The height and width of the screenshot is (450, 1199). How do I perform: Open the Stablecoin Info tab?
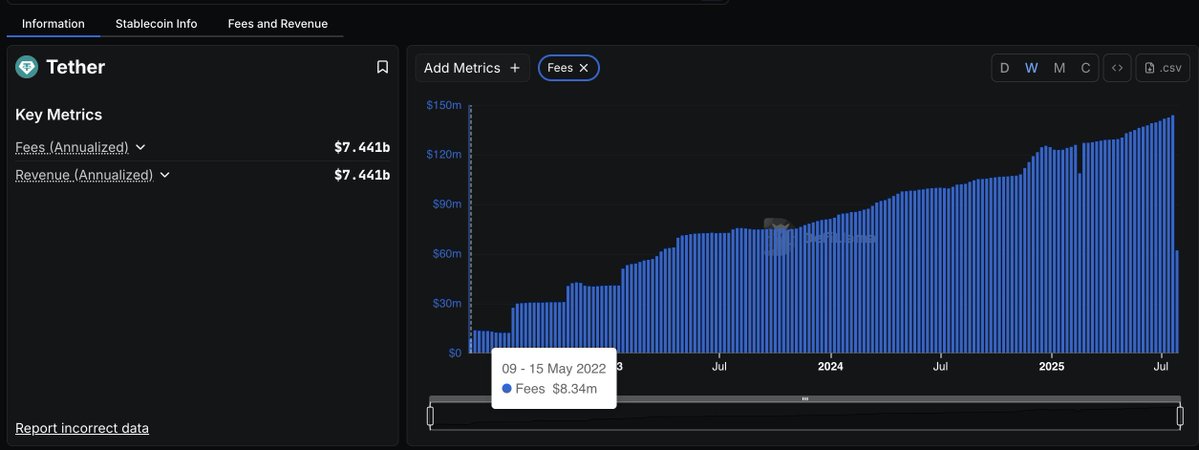click(x=156, y=24)
